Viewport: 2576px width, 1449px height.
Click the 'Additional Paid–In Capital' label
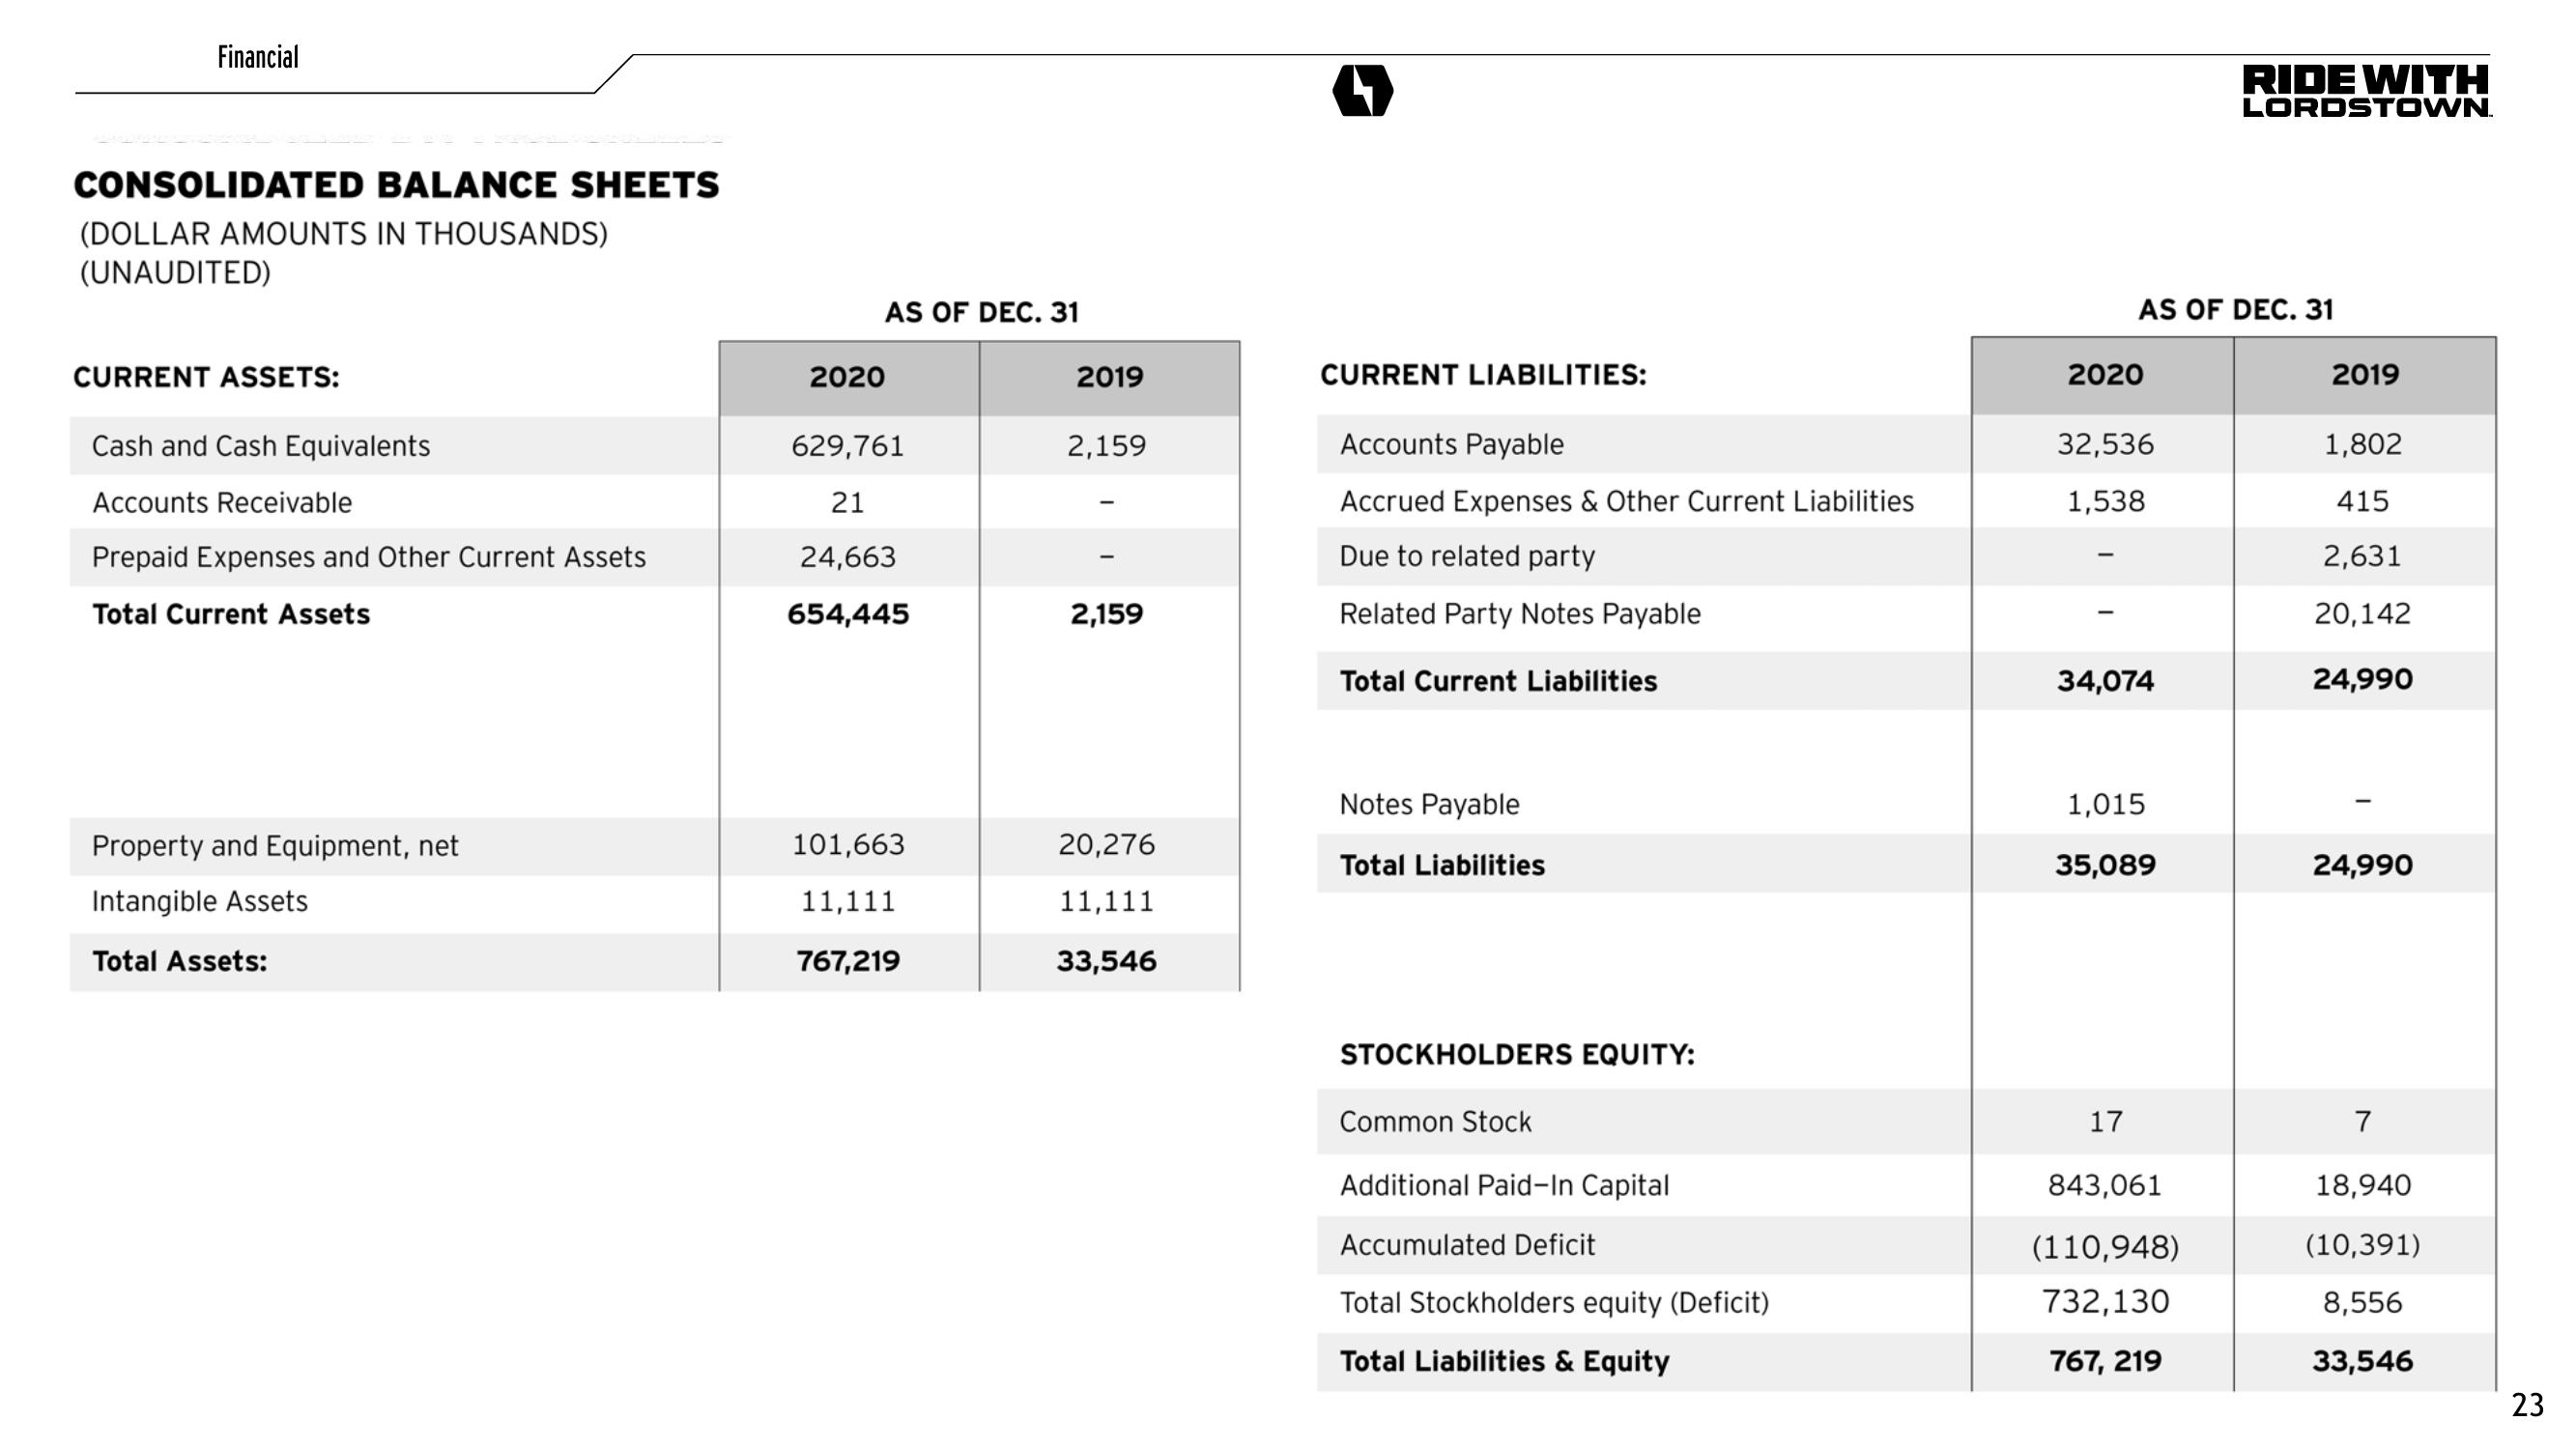click(x=1504, y=1186)
